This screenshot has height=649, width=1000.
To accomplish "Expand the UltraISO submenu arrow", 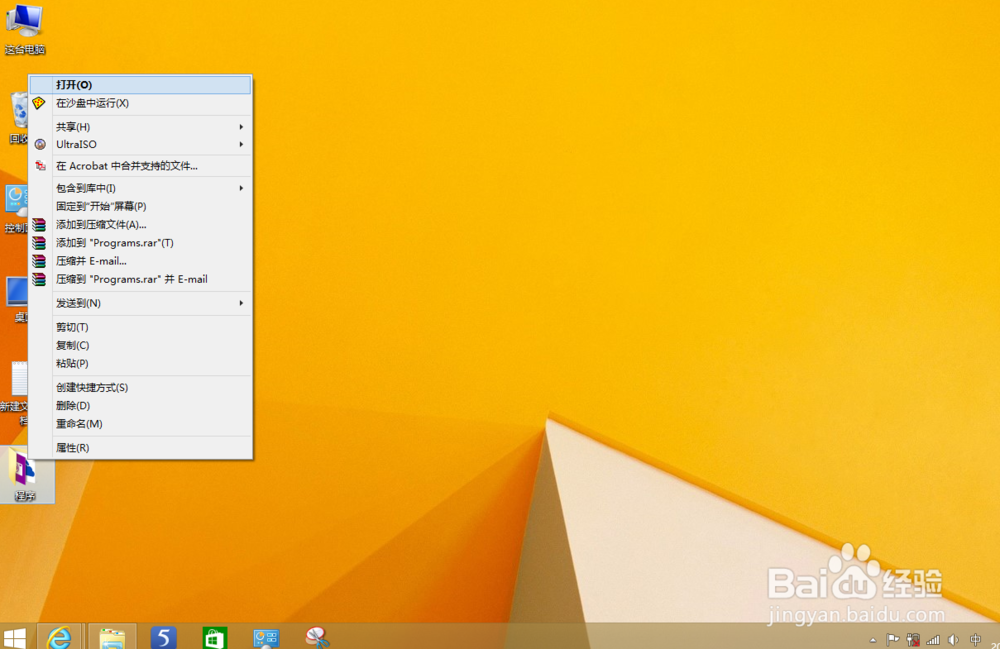I will tap(241, 145).
